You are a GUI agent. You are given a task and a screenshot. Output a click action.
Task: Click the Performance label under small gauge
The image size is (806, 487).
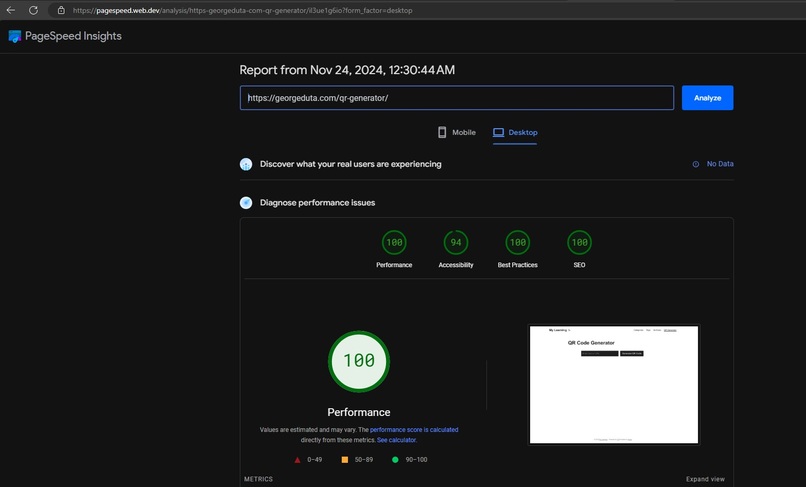coord(394,265)
